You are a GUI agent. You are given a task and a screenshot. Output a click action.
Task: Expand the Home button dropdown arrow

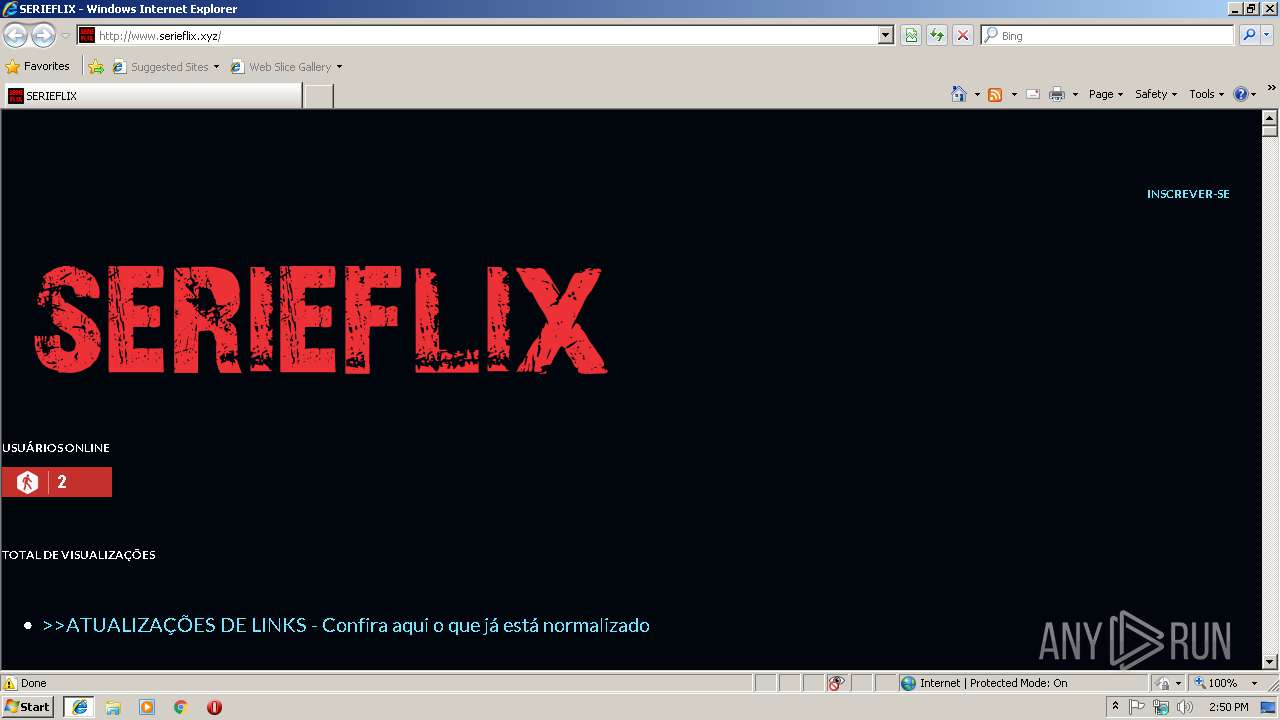[977, 94]
